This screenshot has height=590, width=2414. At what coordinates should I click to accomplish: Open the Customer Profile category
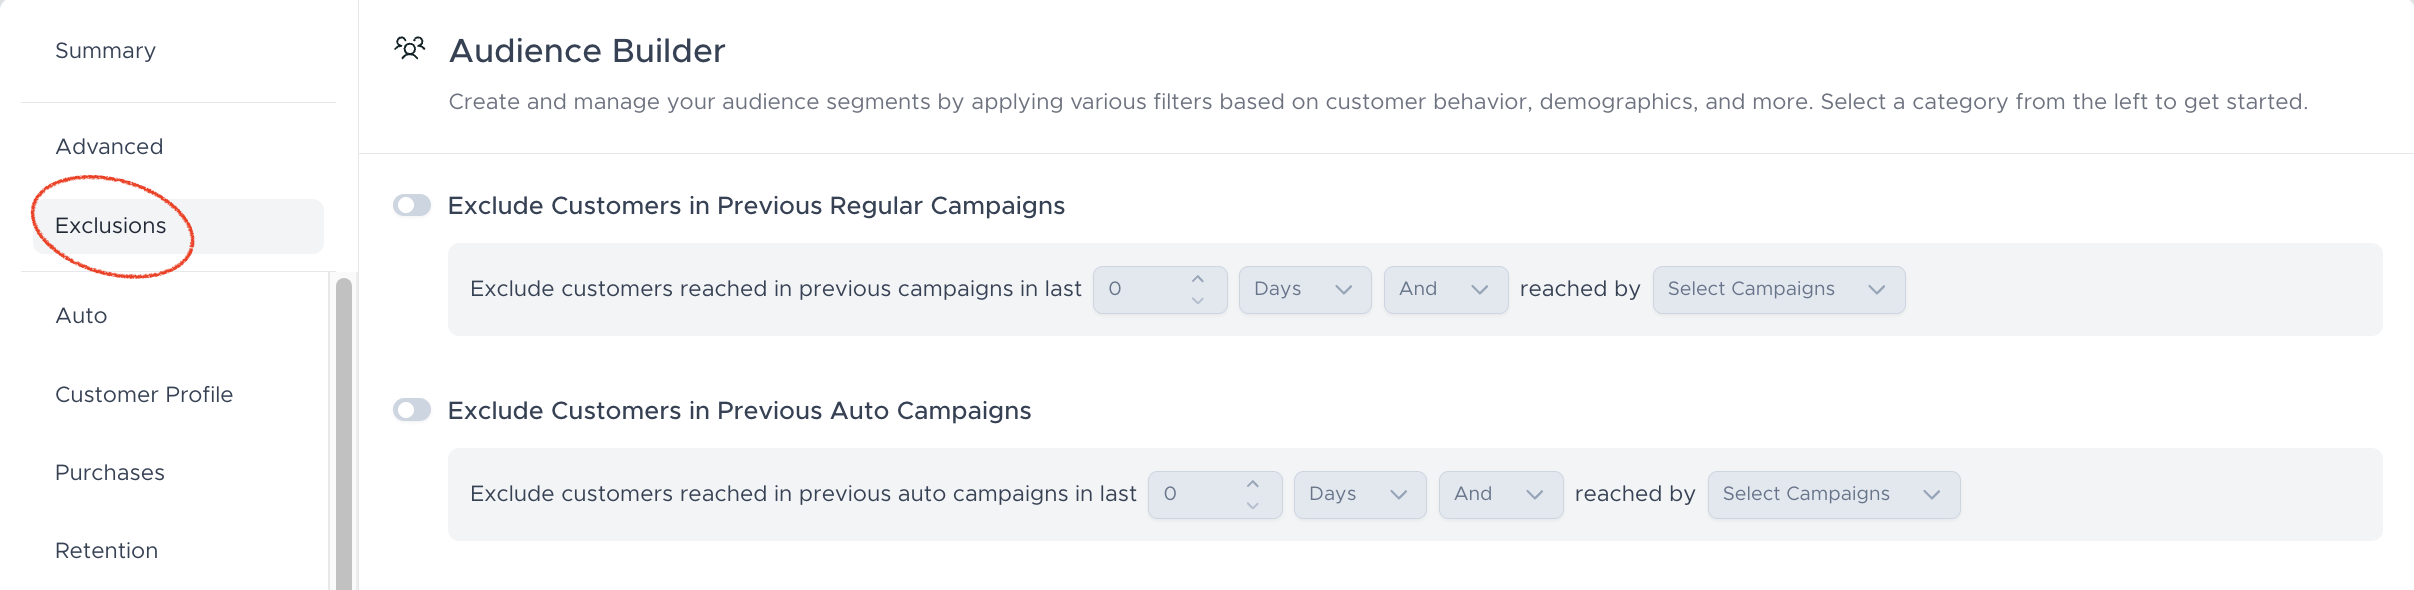pyautogui.click(x=144, y=395)
